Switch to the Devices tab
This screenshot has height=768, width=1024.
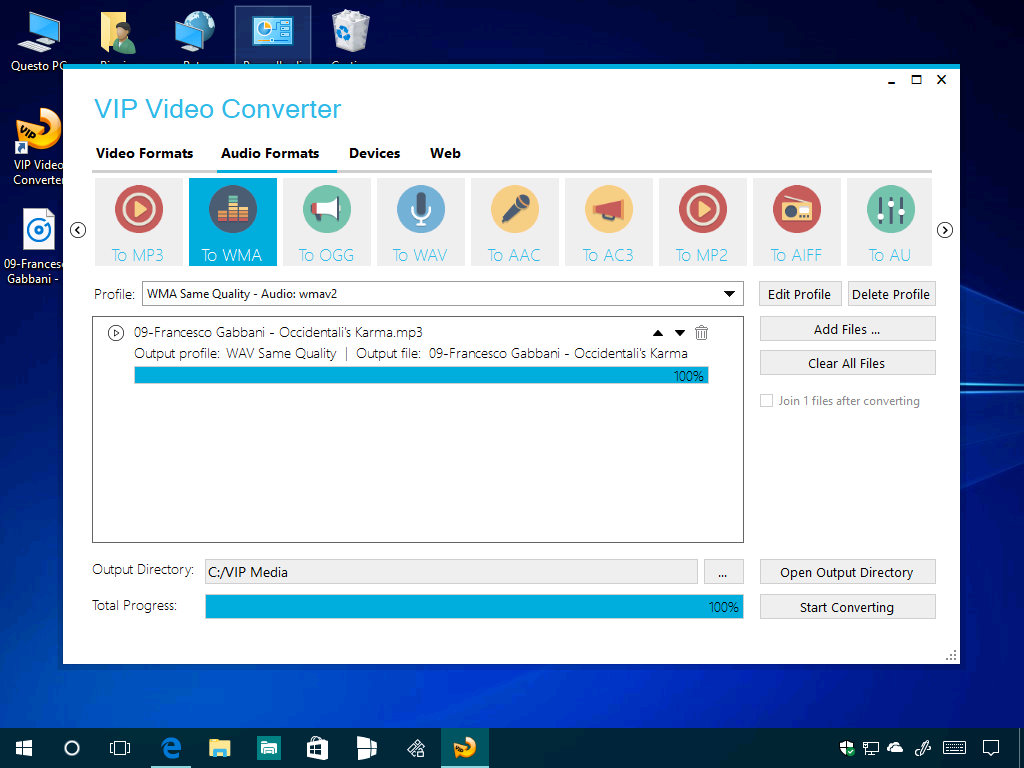(x=374, y=153)
